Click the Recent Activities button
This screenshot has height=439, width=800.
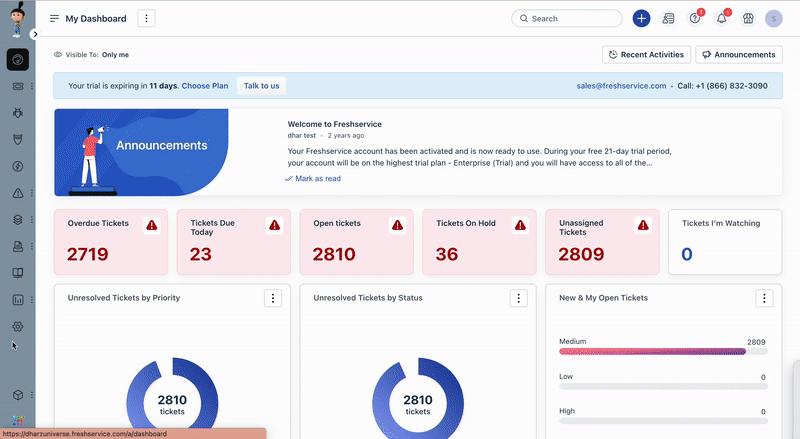(x=646, y=55)
